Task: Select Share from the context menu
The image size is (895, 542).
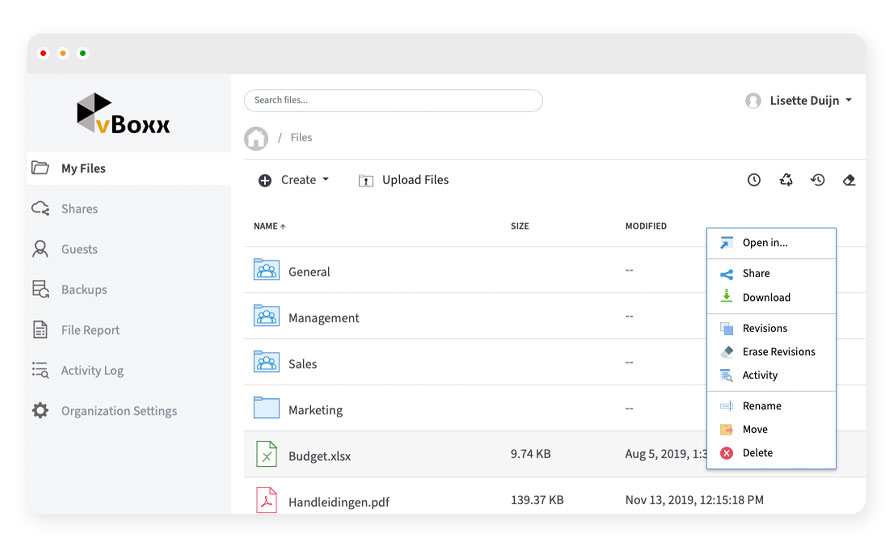Action: (x=756, y=273)
